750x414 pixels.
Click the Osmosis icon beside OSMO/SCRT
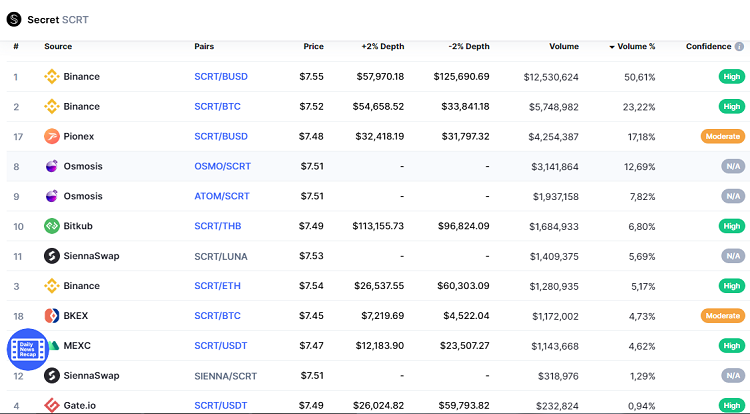pyautogui.click(x=52, y=166)
